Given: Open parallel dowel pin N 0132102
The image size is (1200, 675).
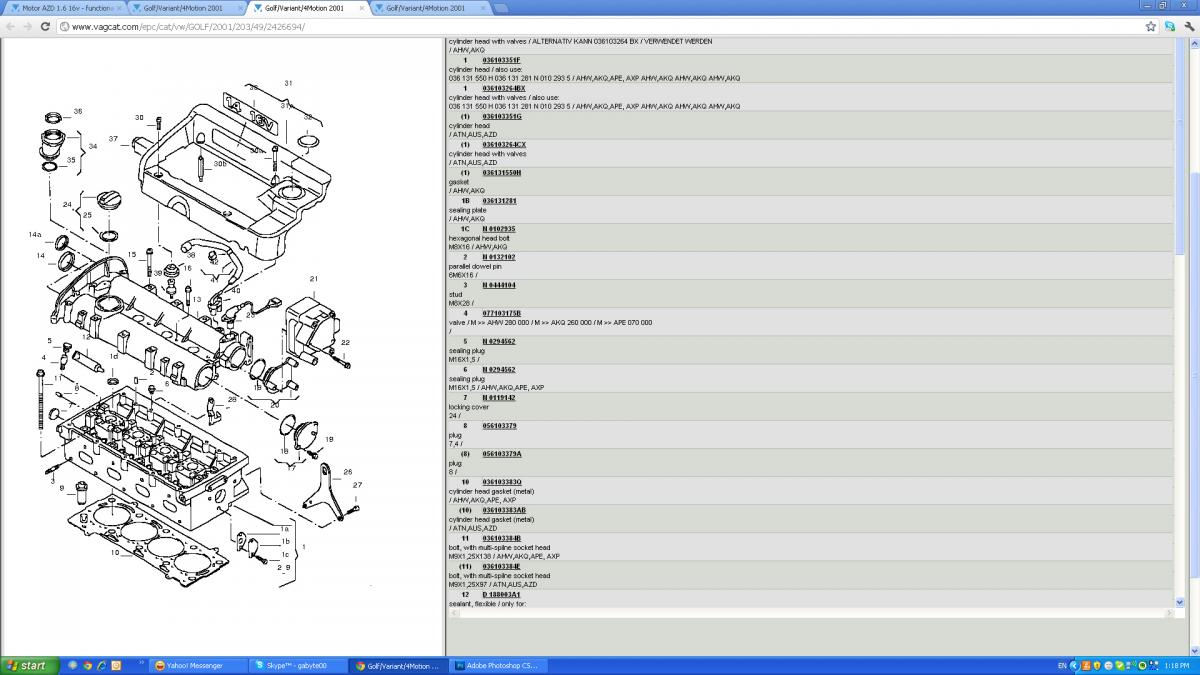Looking at the screenshot, I should pos(498,256).
